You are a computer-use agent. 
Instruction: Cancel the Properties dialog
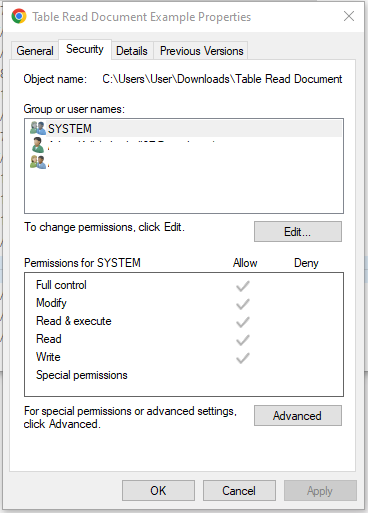[239, 490]
